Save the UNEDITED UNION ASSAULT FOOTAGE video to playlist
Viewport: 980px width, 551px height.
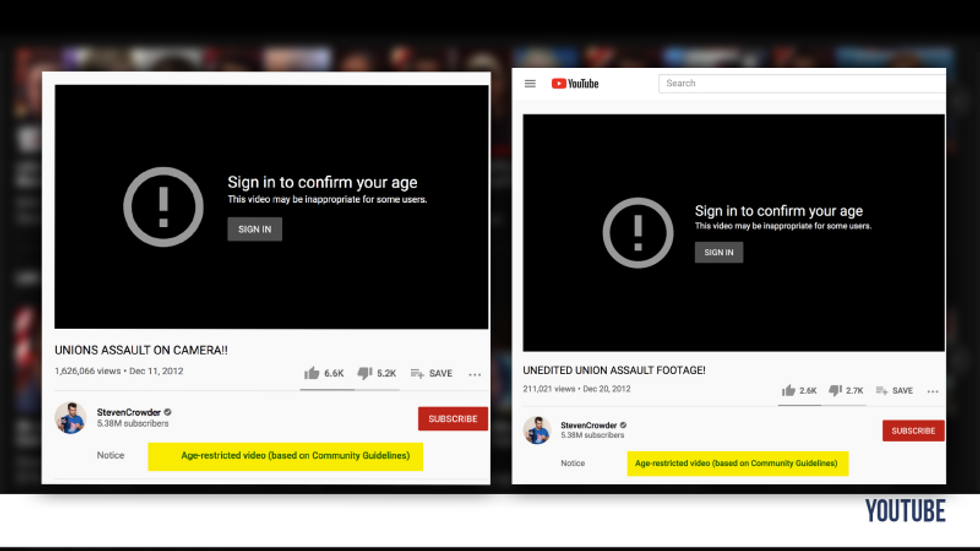894,390
